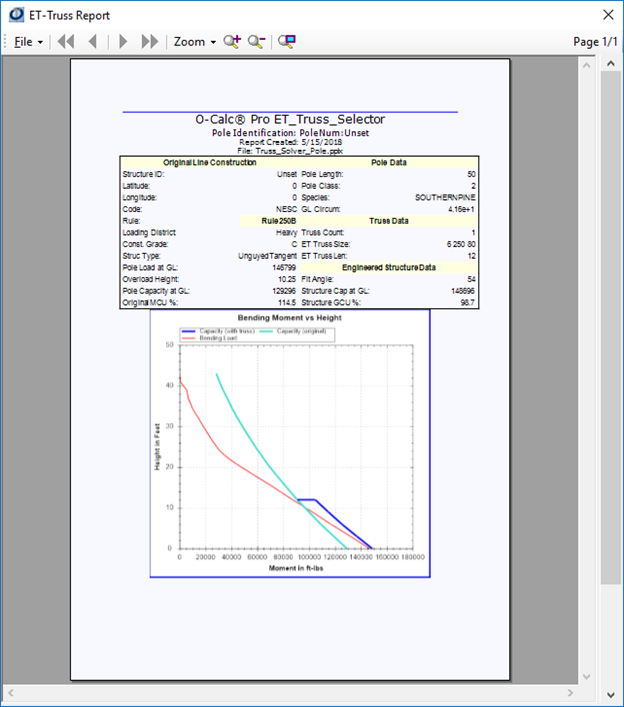This screenshot has height=707, width=624.
Task: Click the Rule 250B value
Action: click(279, 221)
